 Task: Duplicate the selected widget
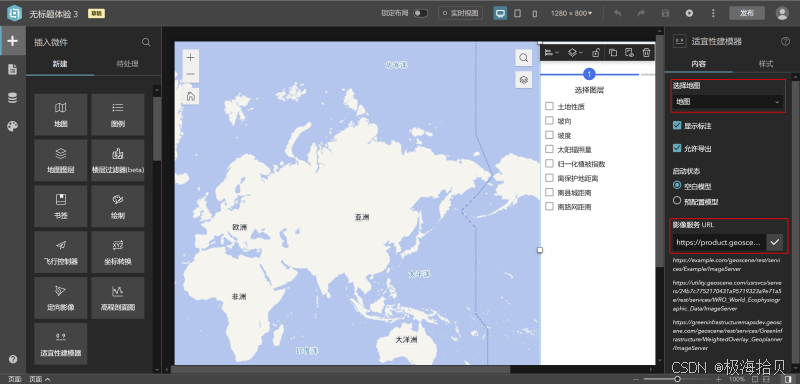613,53
